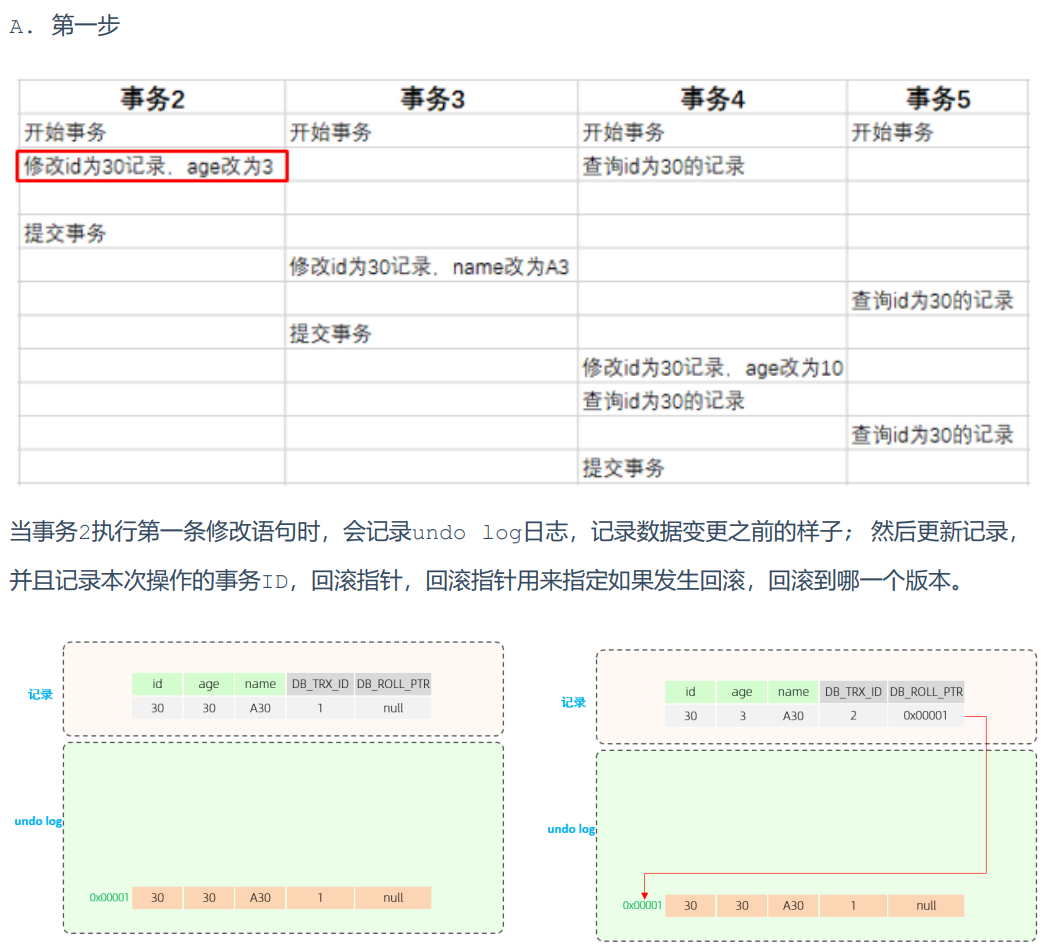Click "A30" in the right diagram's record row
This screenshot has width=1043, height=945.
pos(793,716)
